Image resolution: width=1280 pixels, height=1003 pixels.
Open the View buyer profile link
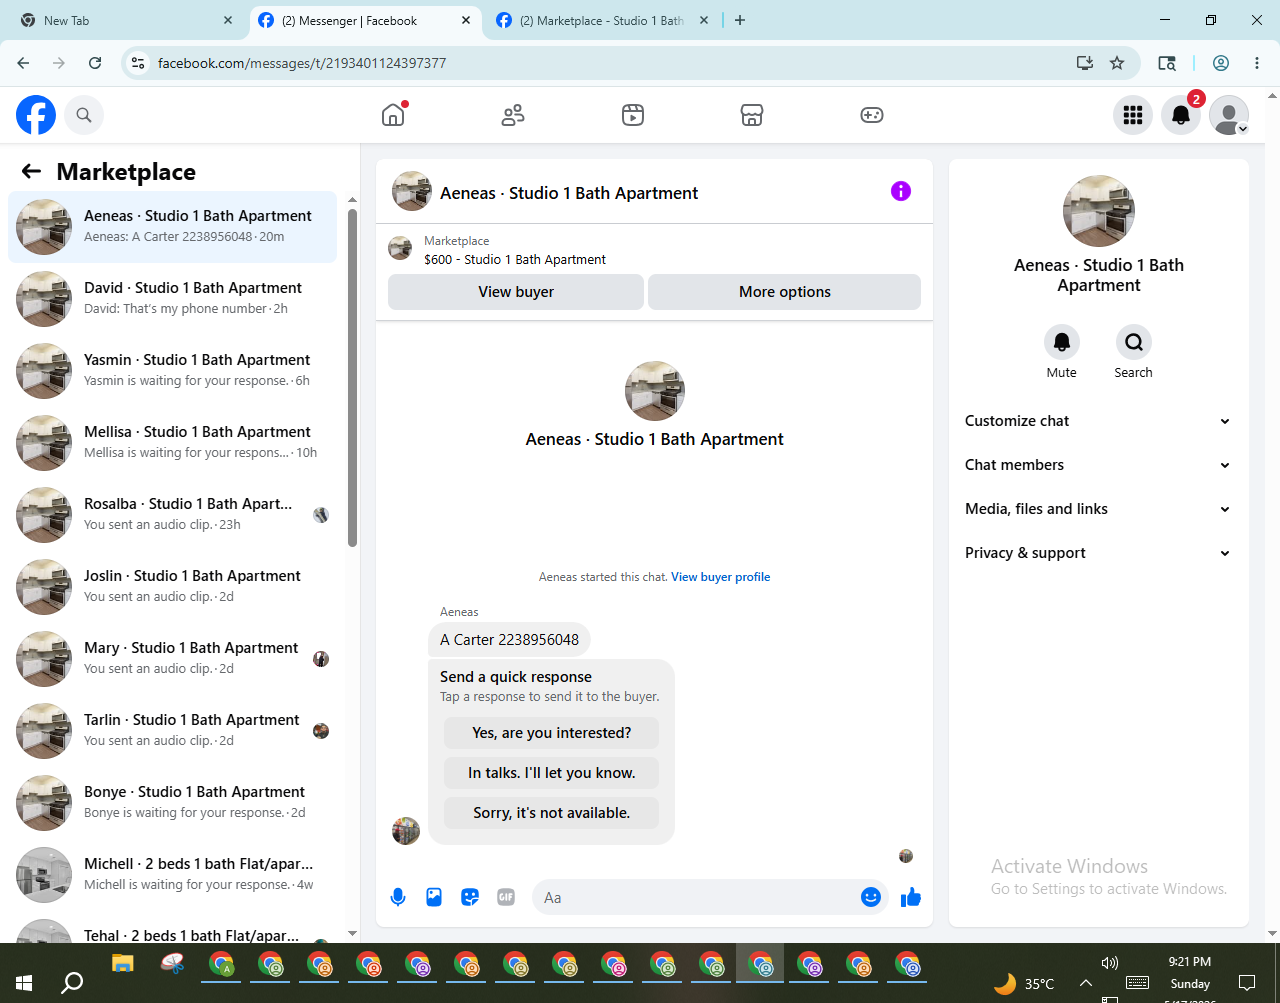[720, 577]
